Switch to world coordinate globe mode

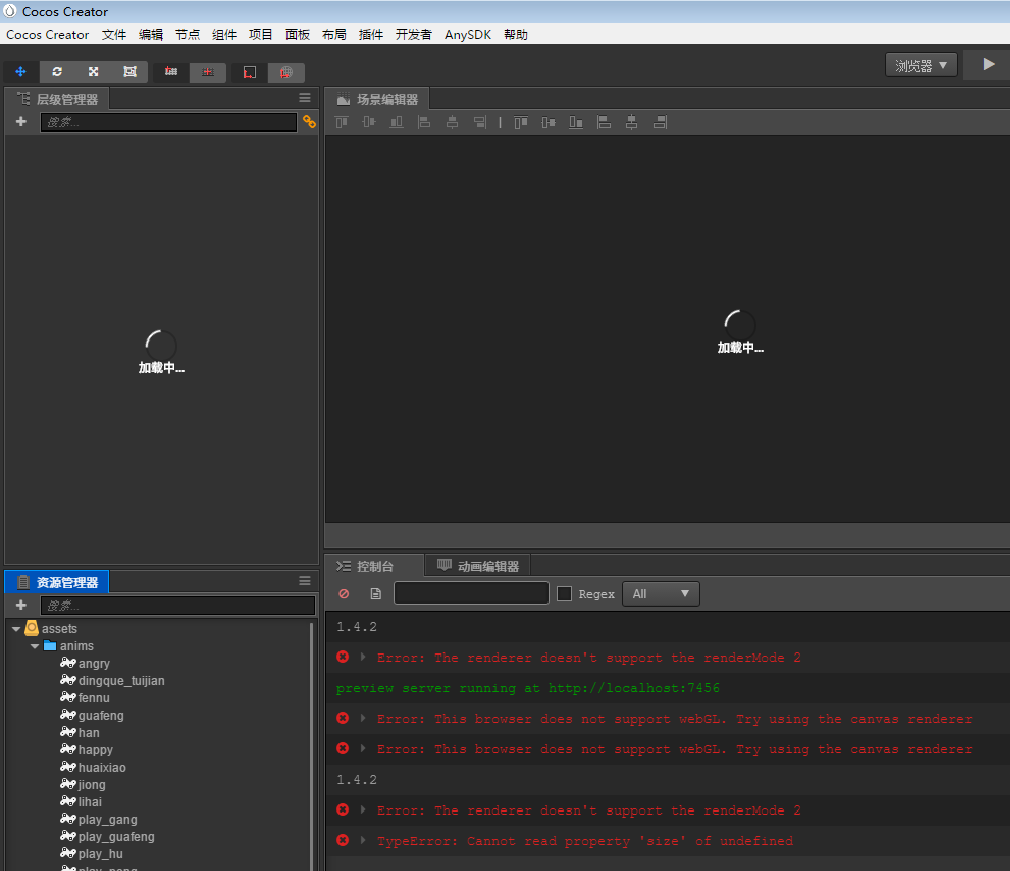point(286,72)
